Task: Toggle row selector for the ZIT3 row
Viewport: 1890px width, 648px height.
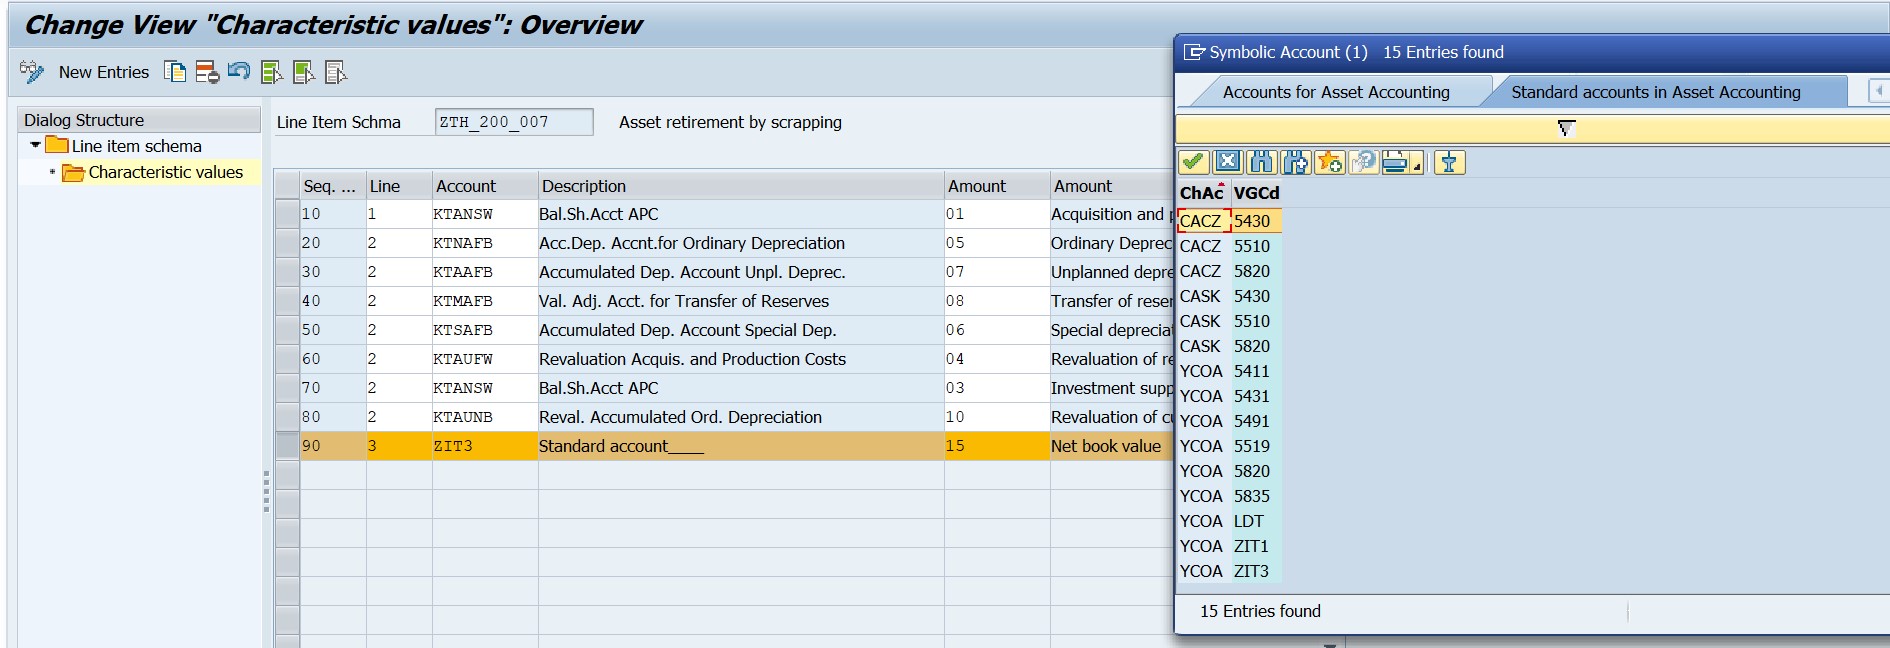Action: 288,446
